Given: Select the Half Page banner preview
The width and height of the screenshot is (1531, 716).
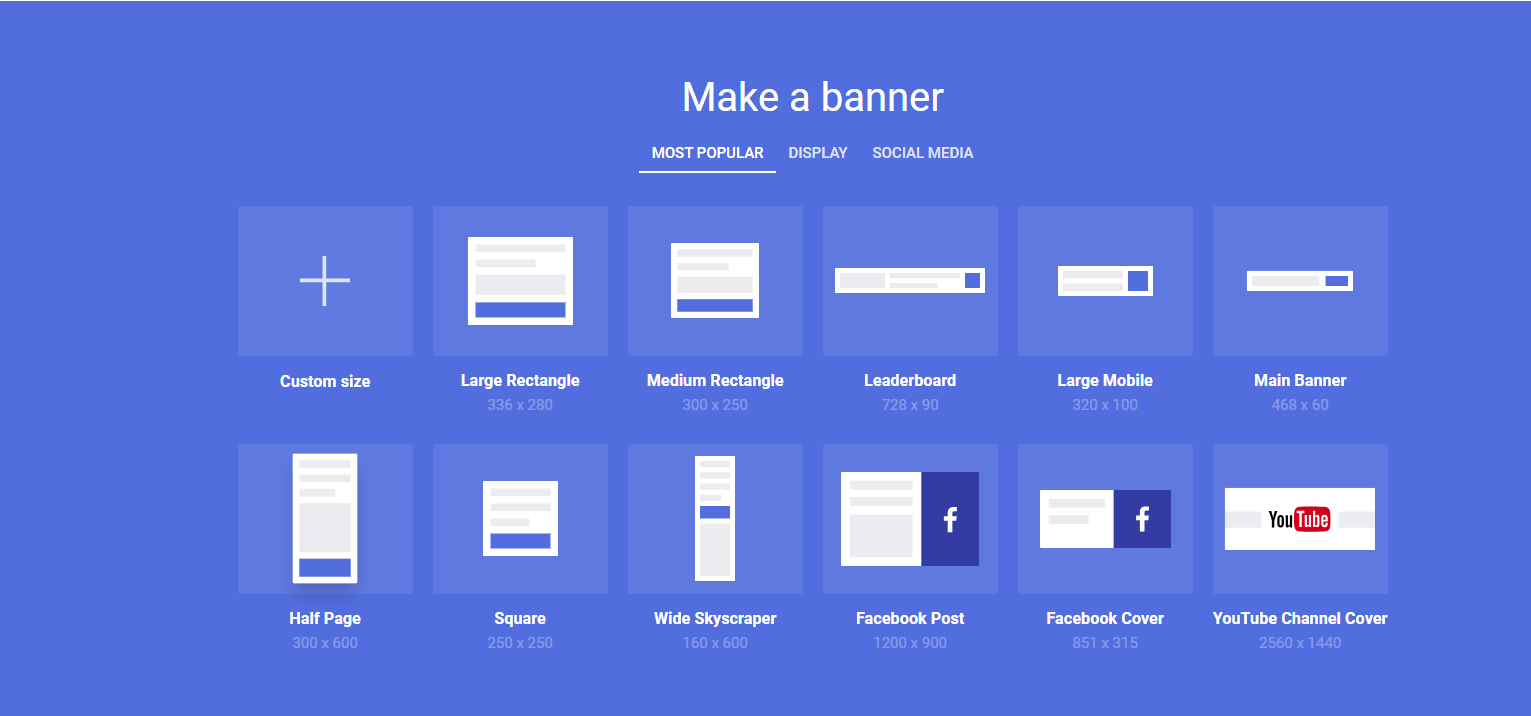Looking at the screenshot, I should 325,518.
